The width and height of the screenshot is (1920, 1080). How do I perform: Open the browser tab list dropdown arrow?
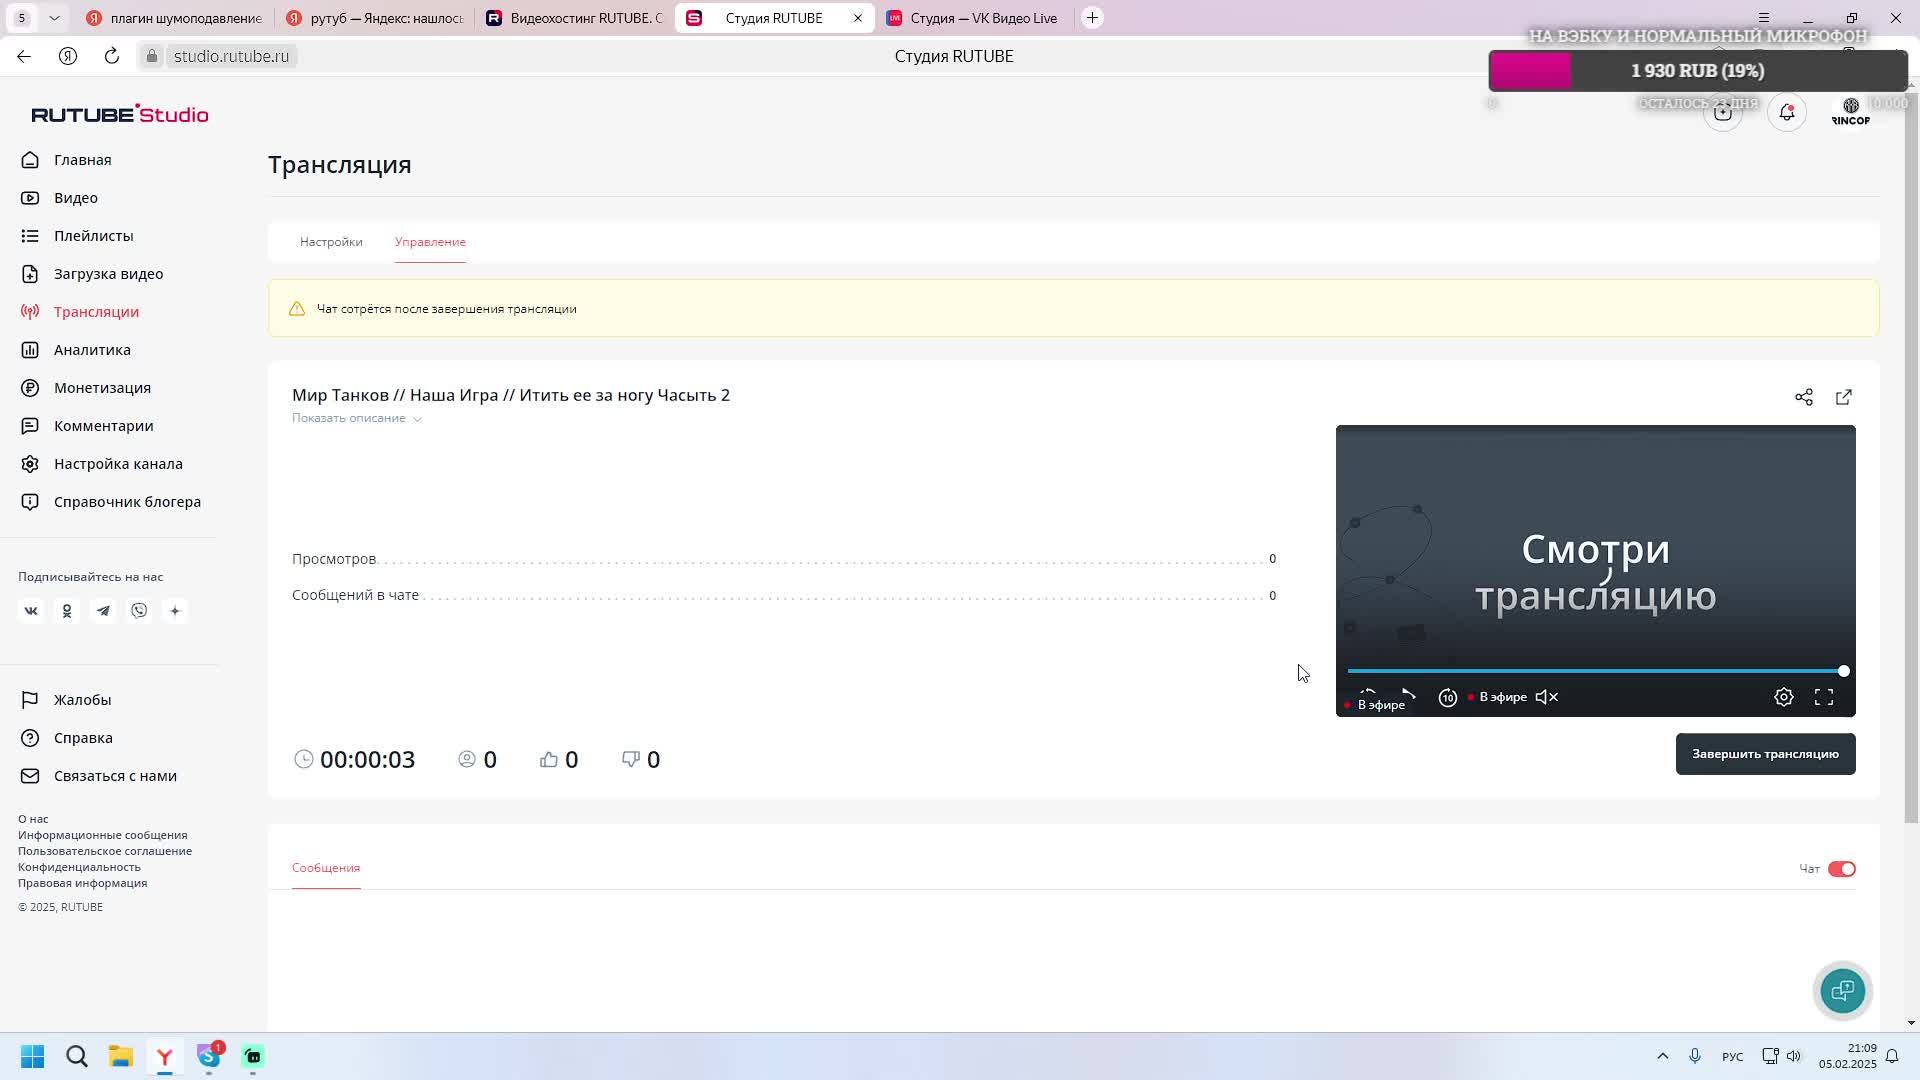tap(54, 18)
